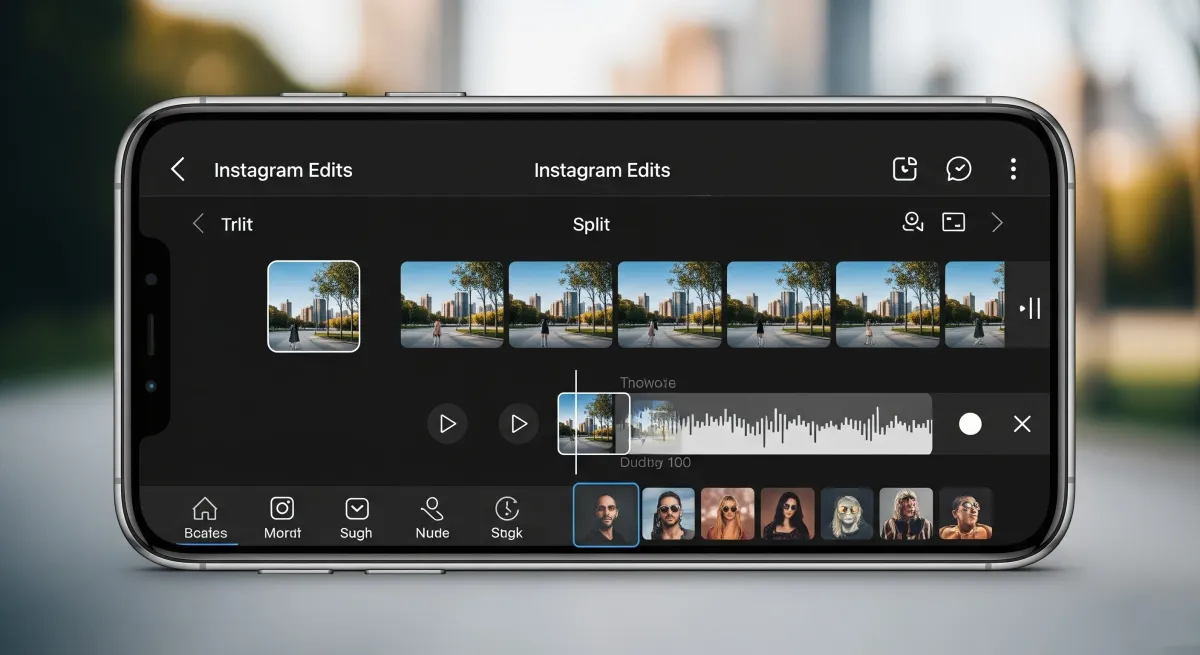Select the grey-haired face with yellow glasses
This screenshot has height=655, width=1200.
[847, 514]
